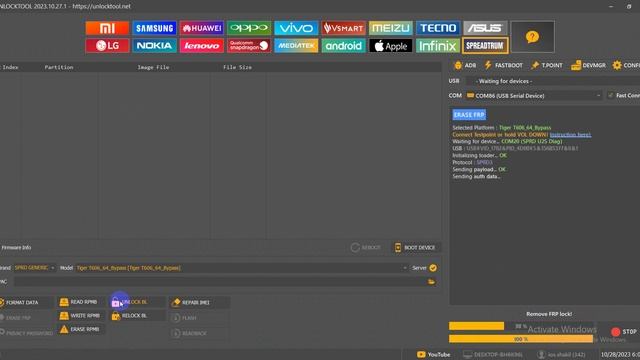Select the Infinix brand tile
640x360 pixels.
click(438, 46)
